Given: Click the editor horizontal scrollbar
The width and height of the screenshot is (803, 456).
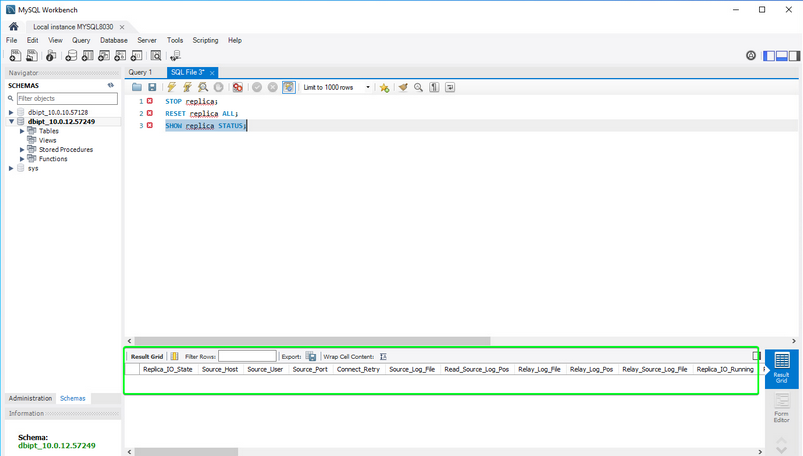Looking at the screenshot, I should pos(312,341).
